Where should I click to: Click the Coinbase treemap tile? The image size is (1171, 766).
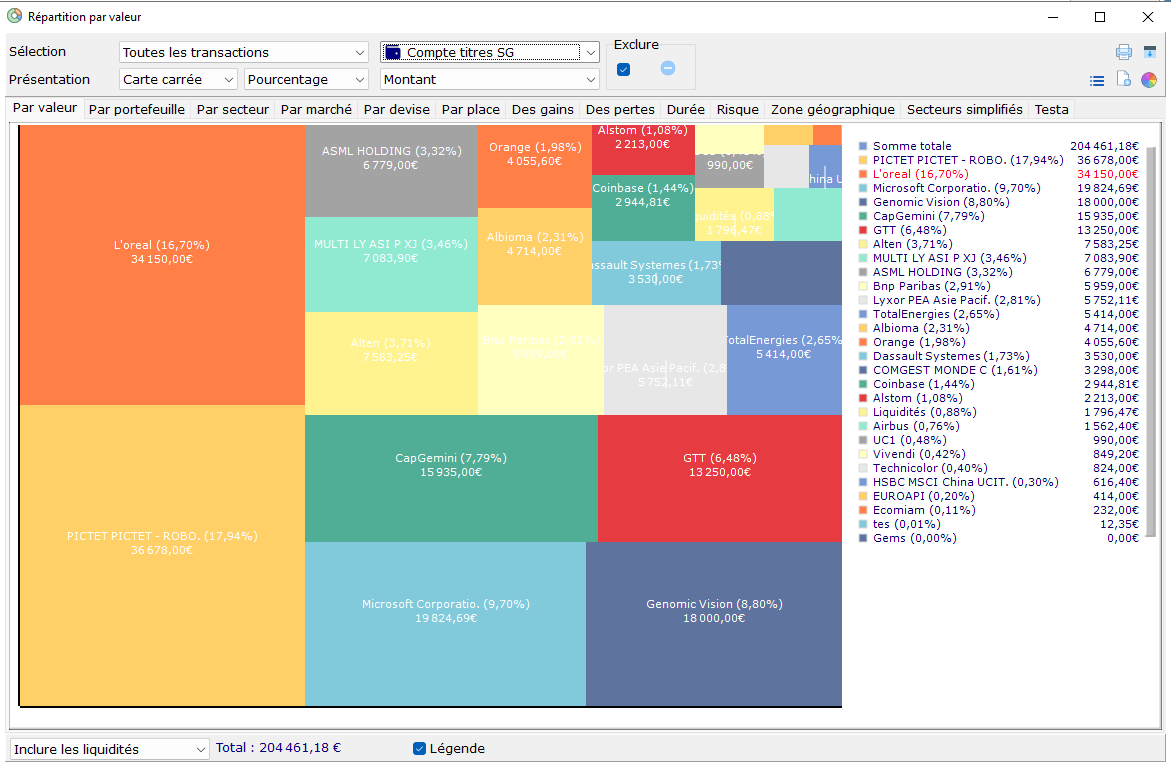pos(643,208)
